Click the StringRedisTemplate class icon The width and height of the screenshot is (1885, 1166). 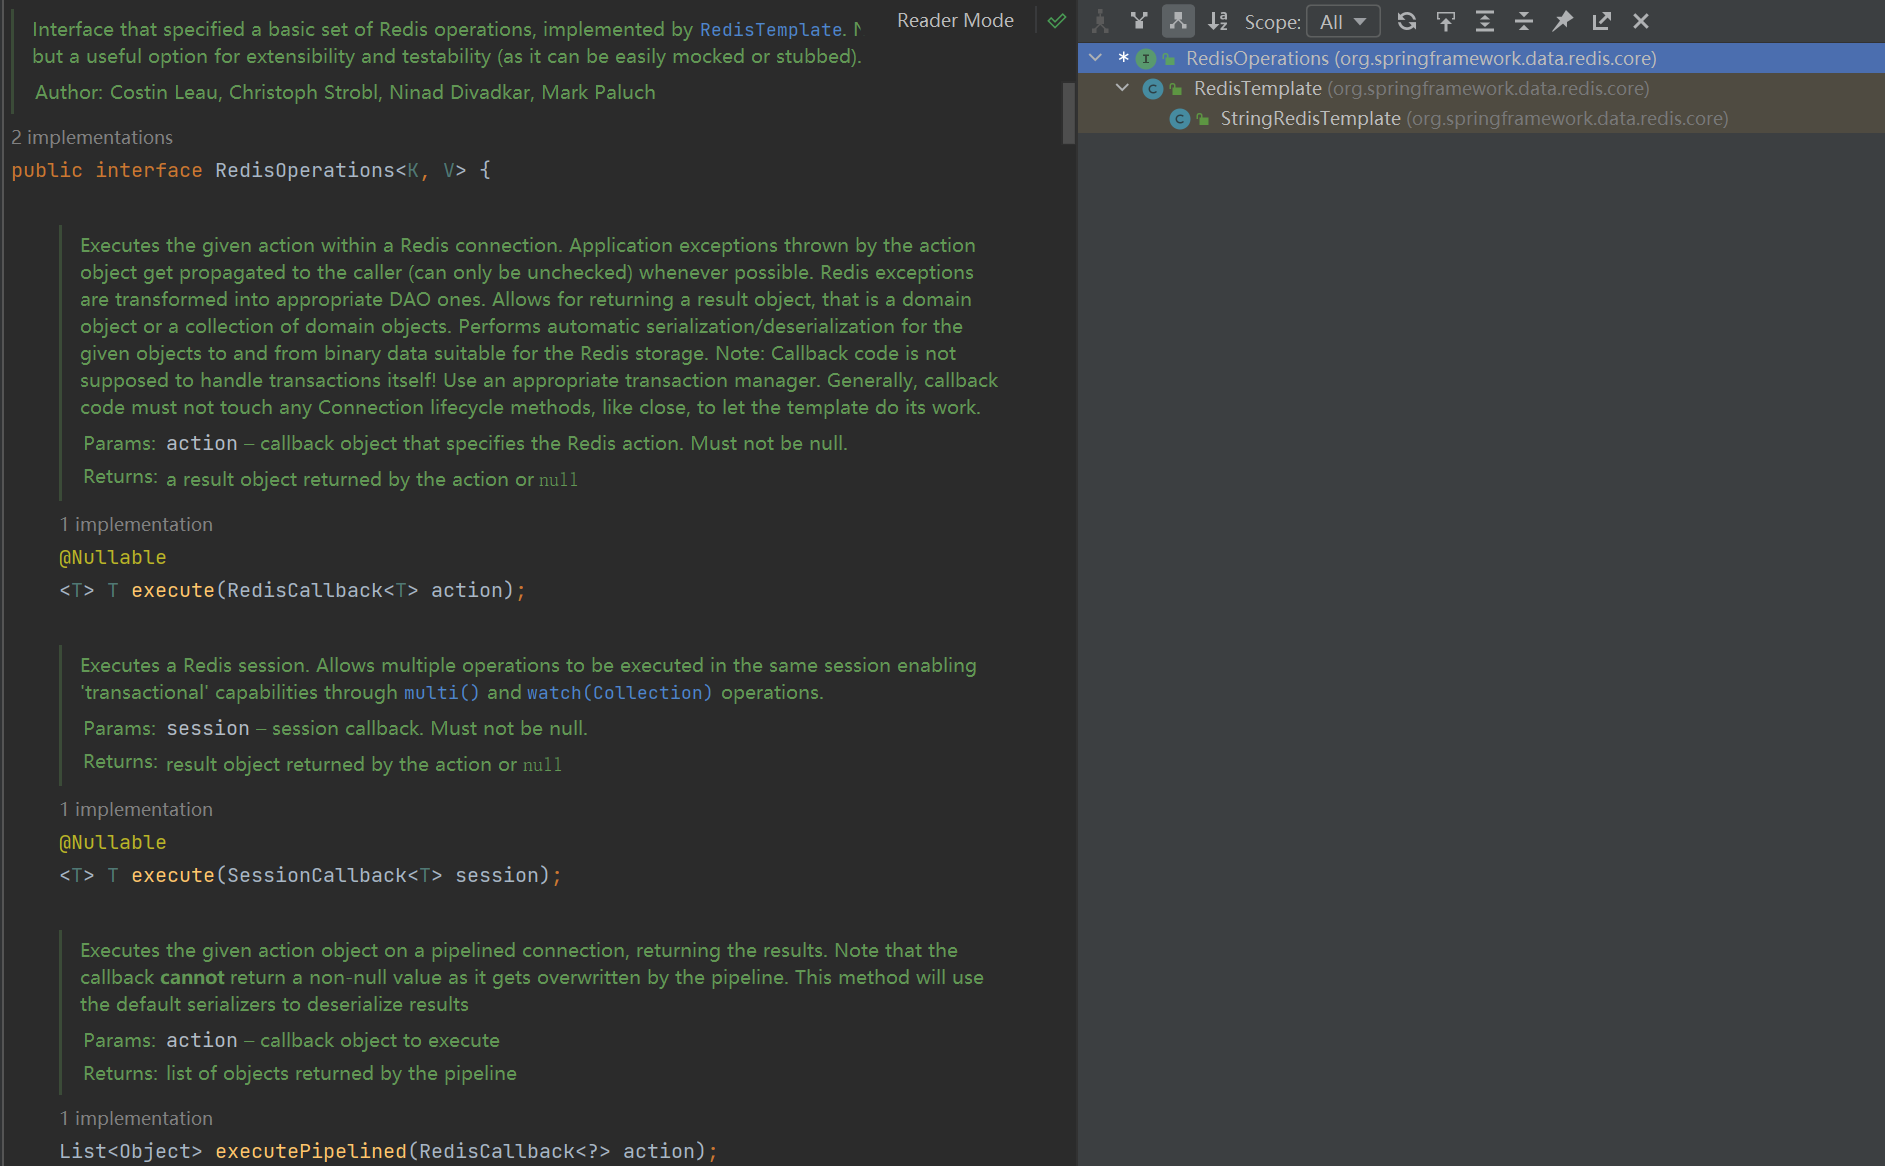coord(1180,119)
